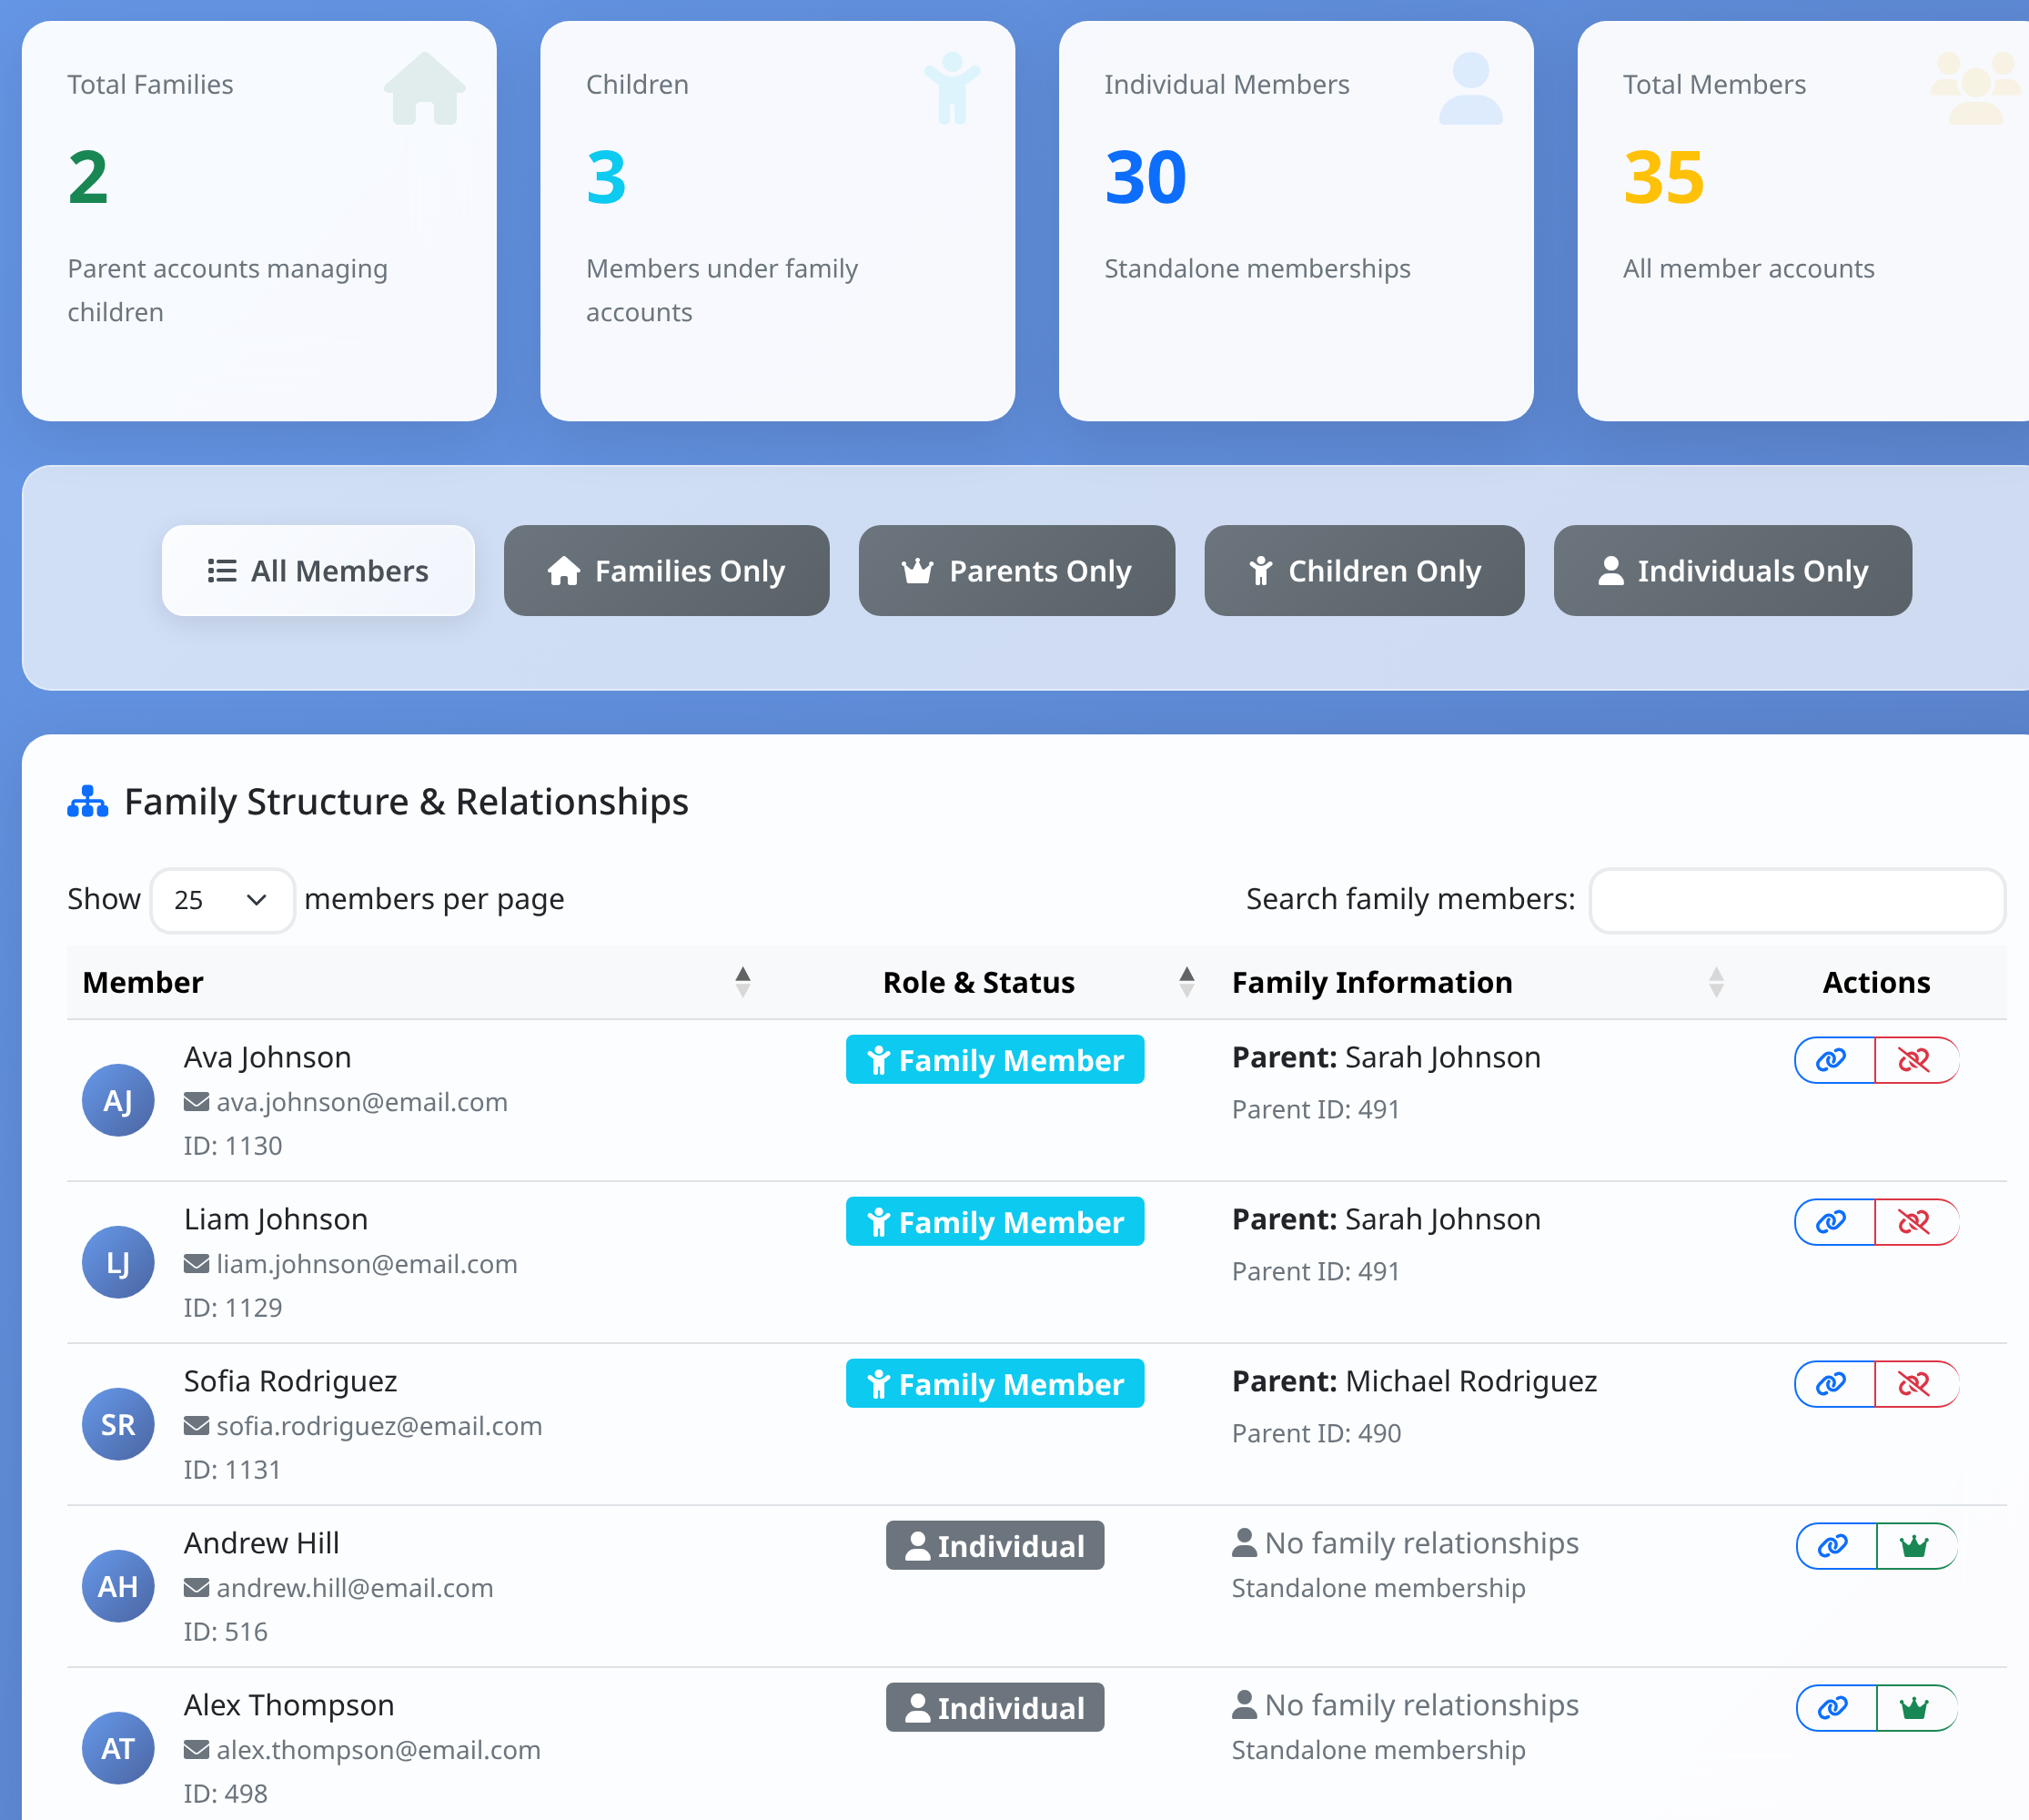2029x1820 pixels.
Task: Filter by Families Only
Action: pos(666,571)
